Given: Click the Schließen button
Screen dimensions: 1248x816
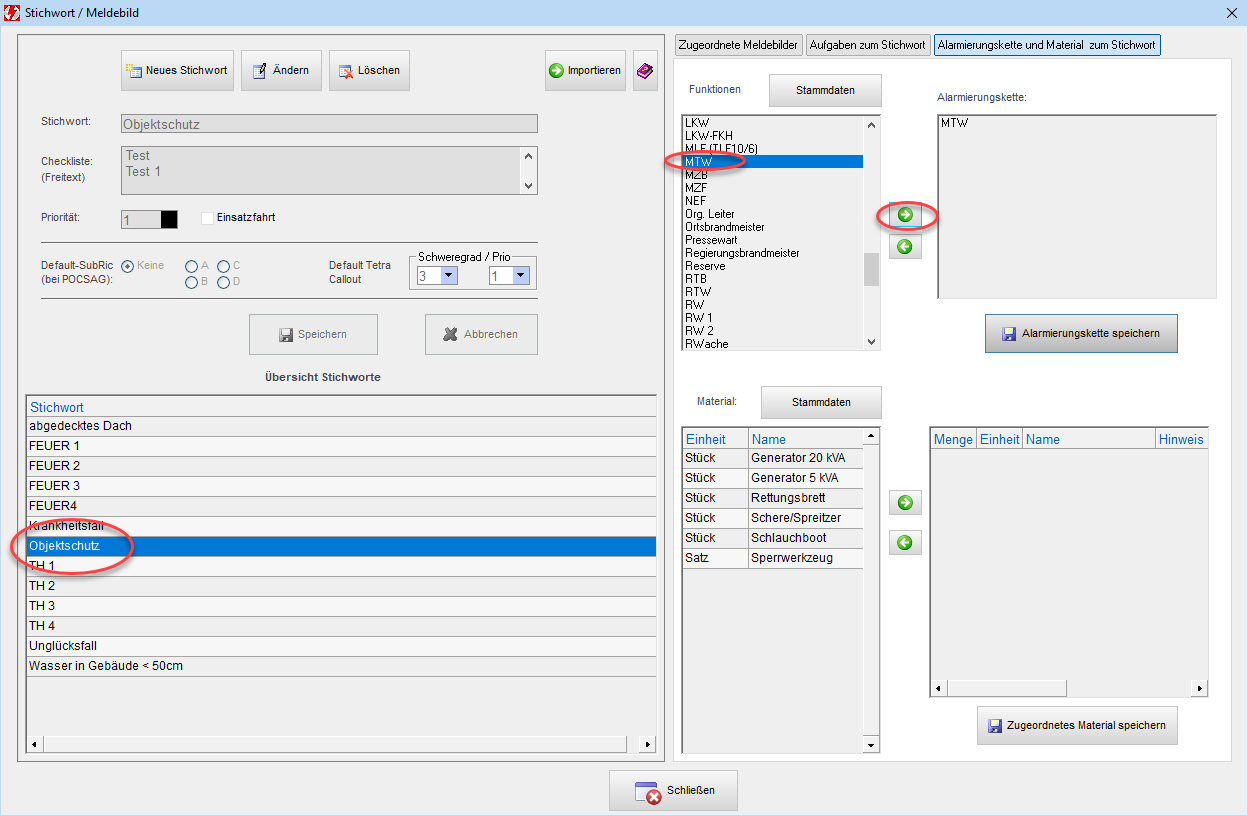Looking at the screenshot, I should click(673, 791).
